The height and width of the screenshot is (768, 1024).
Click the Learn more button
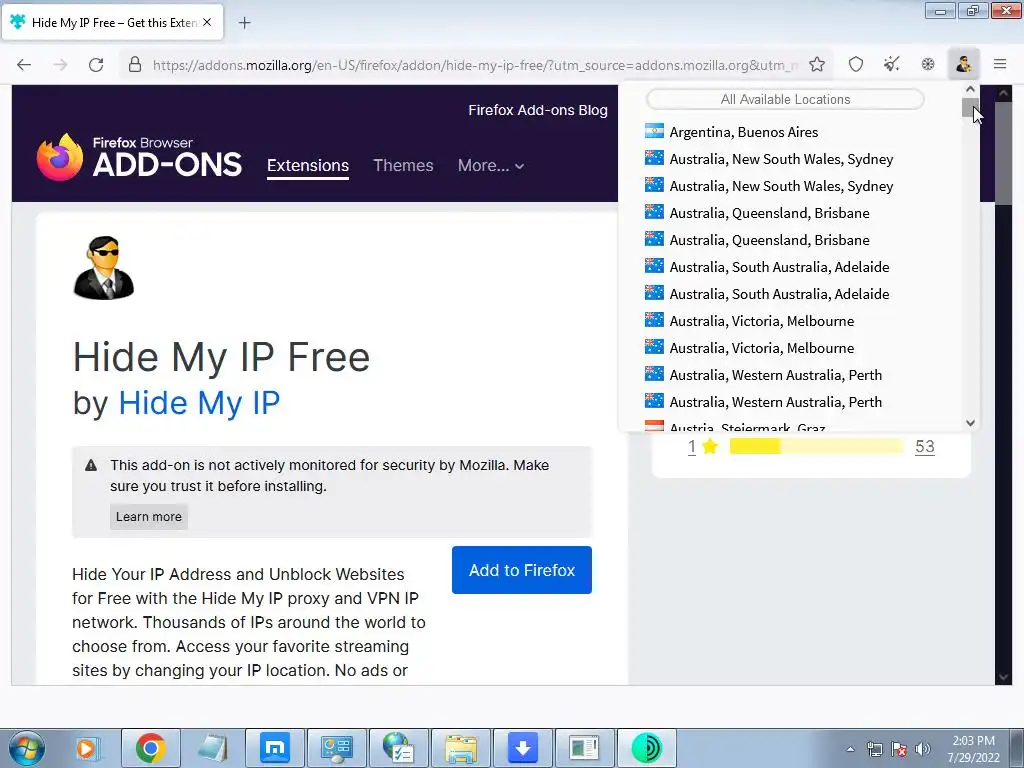(149, 517)
